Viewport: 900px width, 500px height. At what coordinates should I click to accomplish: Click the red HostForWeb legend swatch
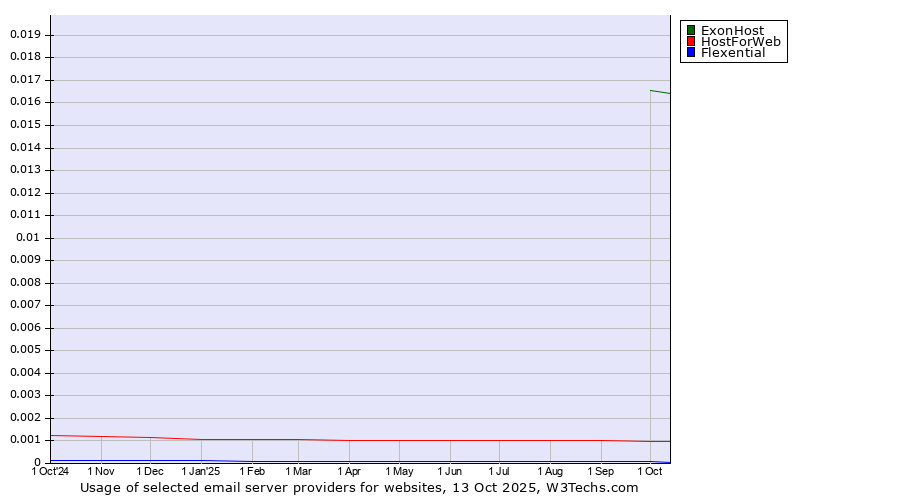click(690, 42)
